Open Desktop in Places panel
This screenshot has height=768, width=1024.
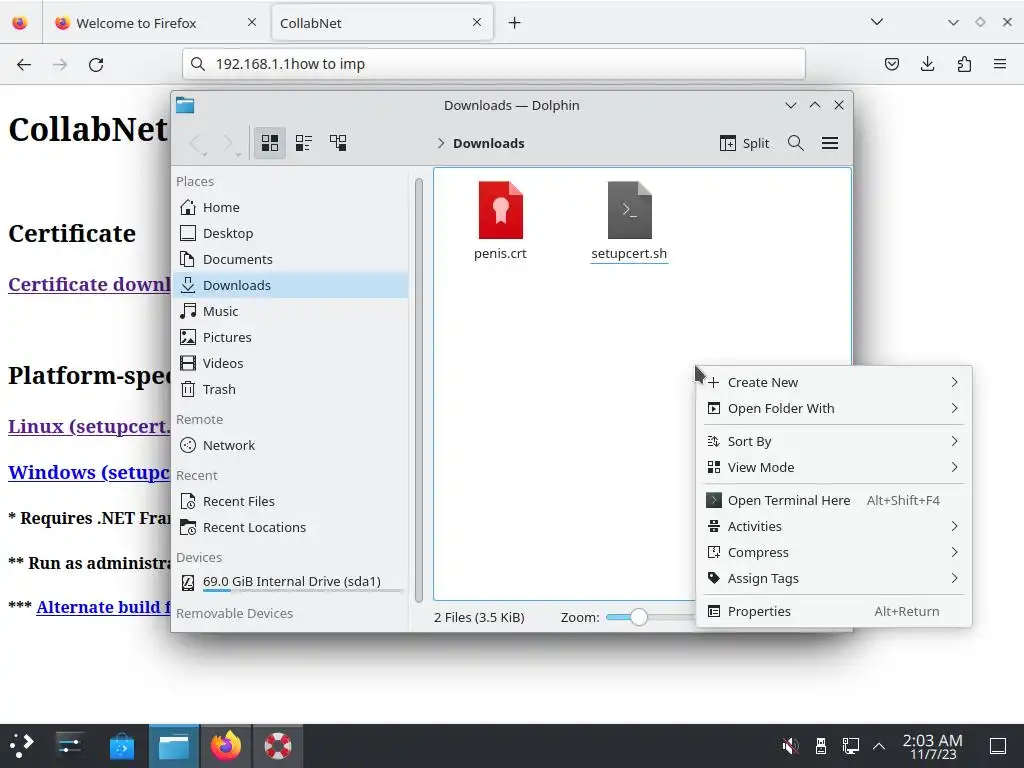point(291,233)
